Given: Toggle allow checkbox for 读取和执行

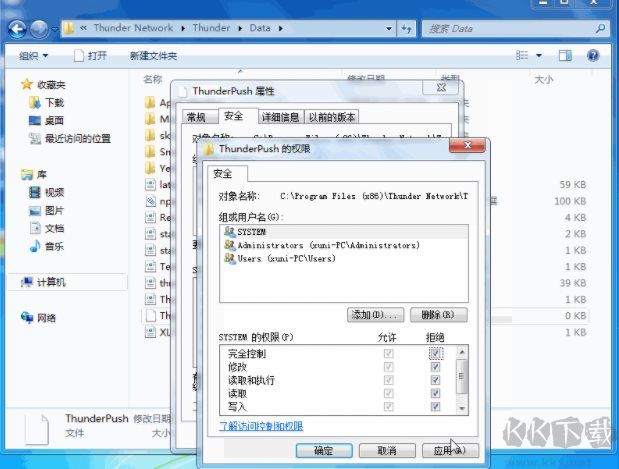Looking at the screenshot, I should (388, 380).
